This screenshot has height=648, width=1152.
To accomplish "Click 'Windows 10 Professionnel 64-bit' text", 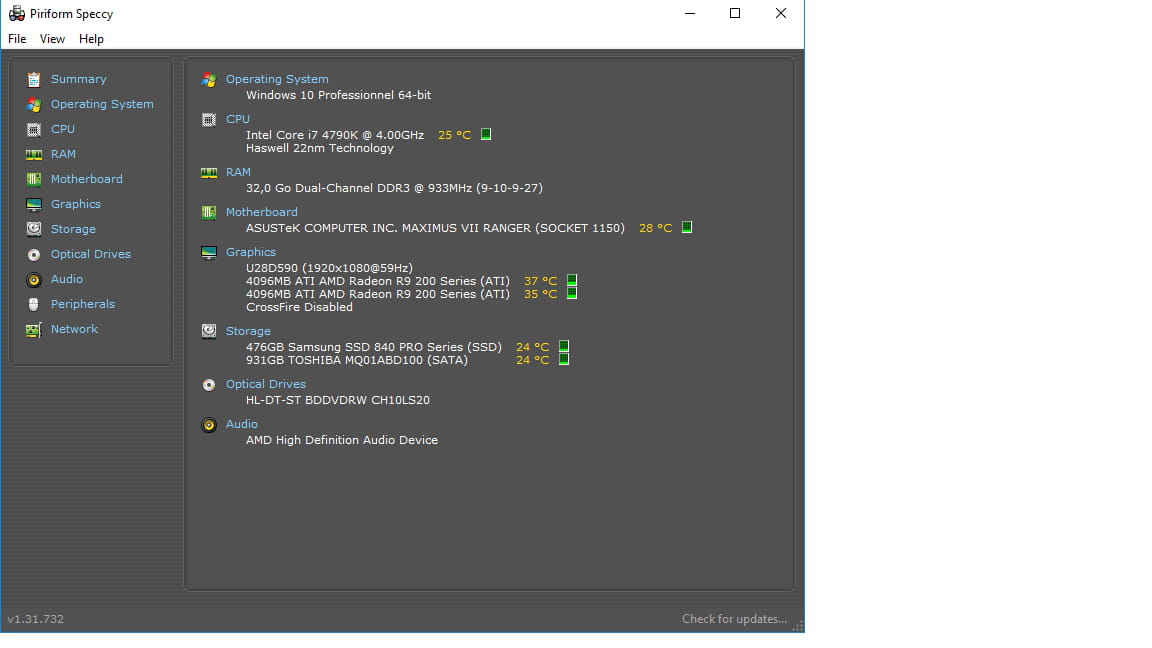I will [x=338, y=96].
